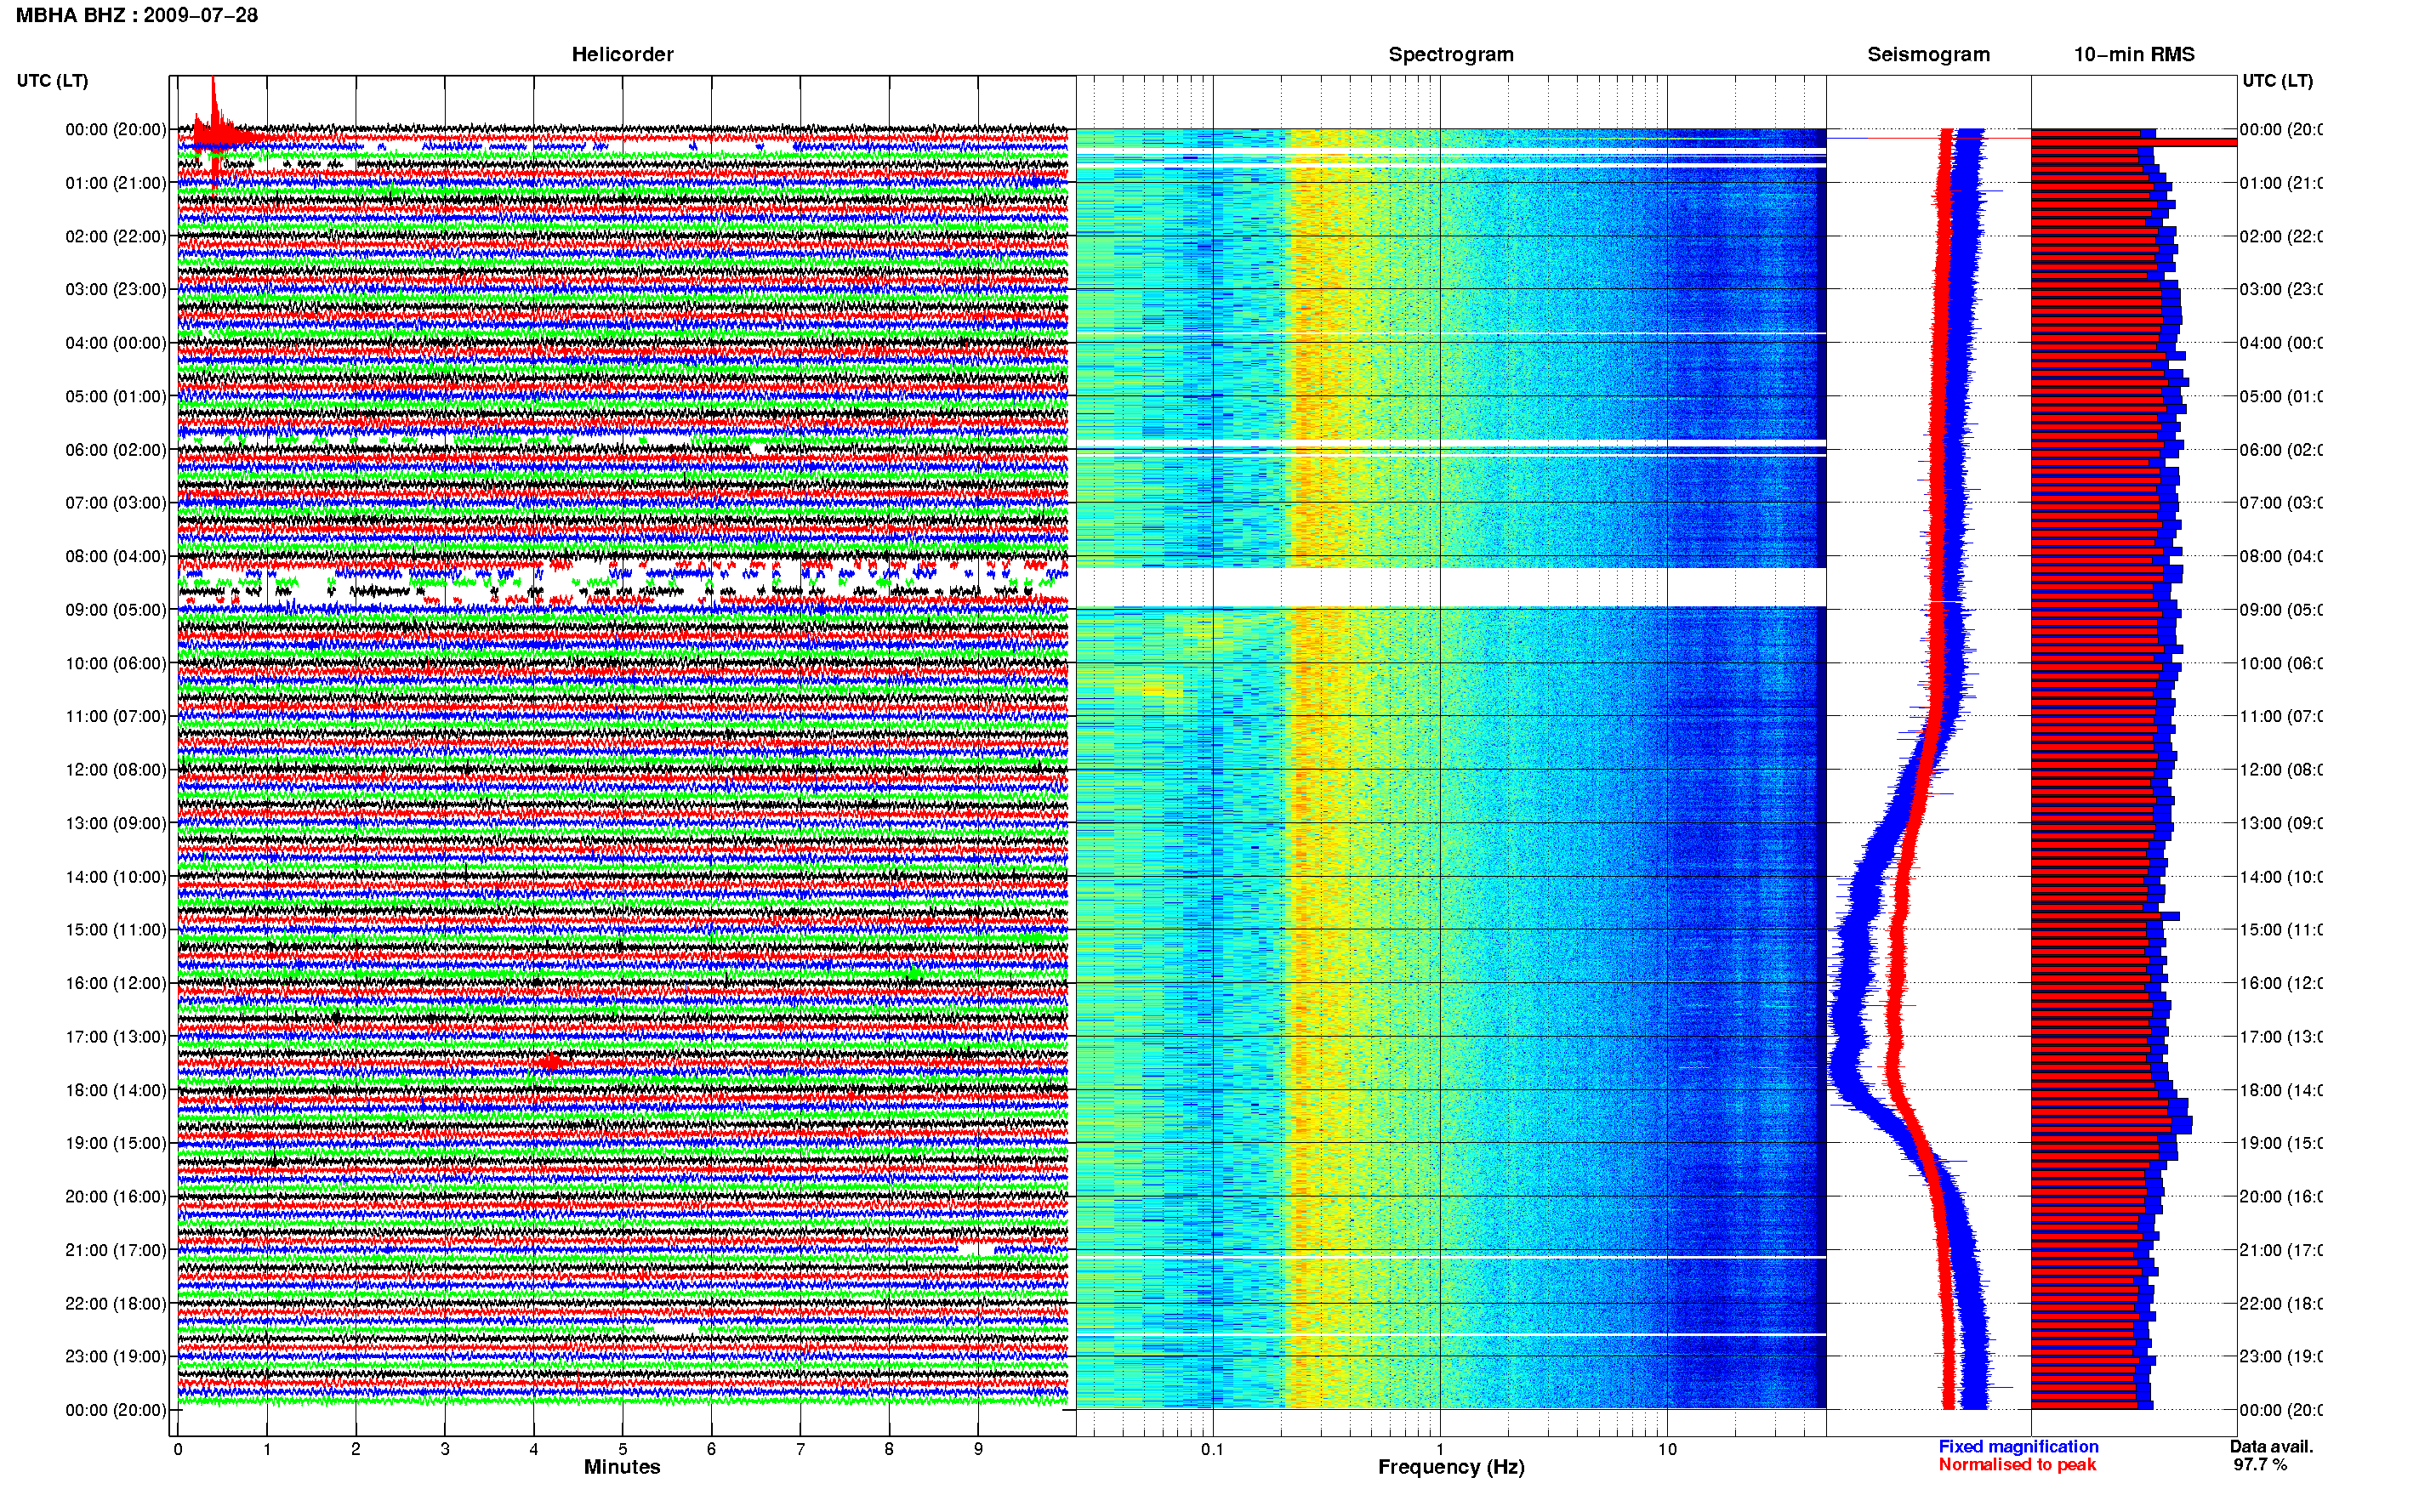Click the minute 5 tick label on helicorder axis
Image resolution: width=2419 pixels, height=1512 pixels.
pos(622,1449)
